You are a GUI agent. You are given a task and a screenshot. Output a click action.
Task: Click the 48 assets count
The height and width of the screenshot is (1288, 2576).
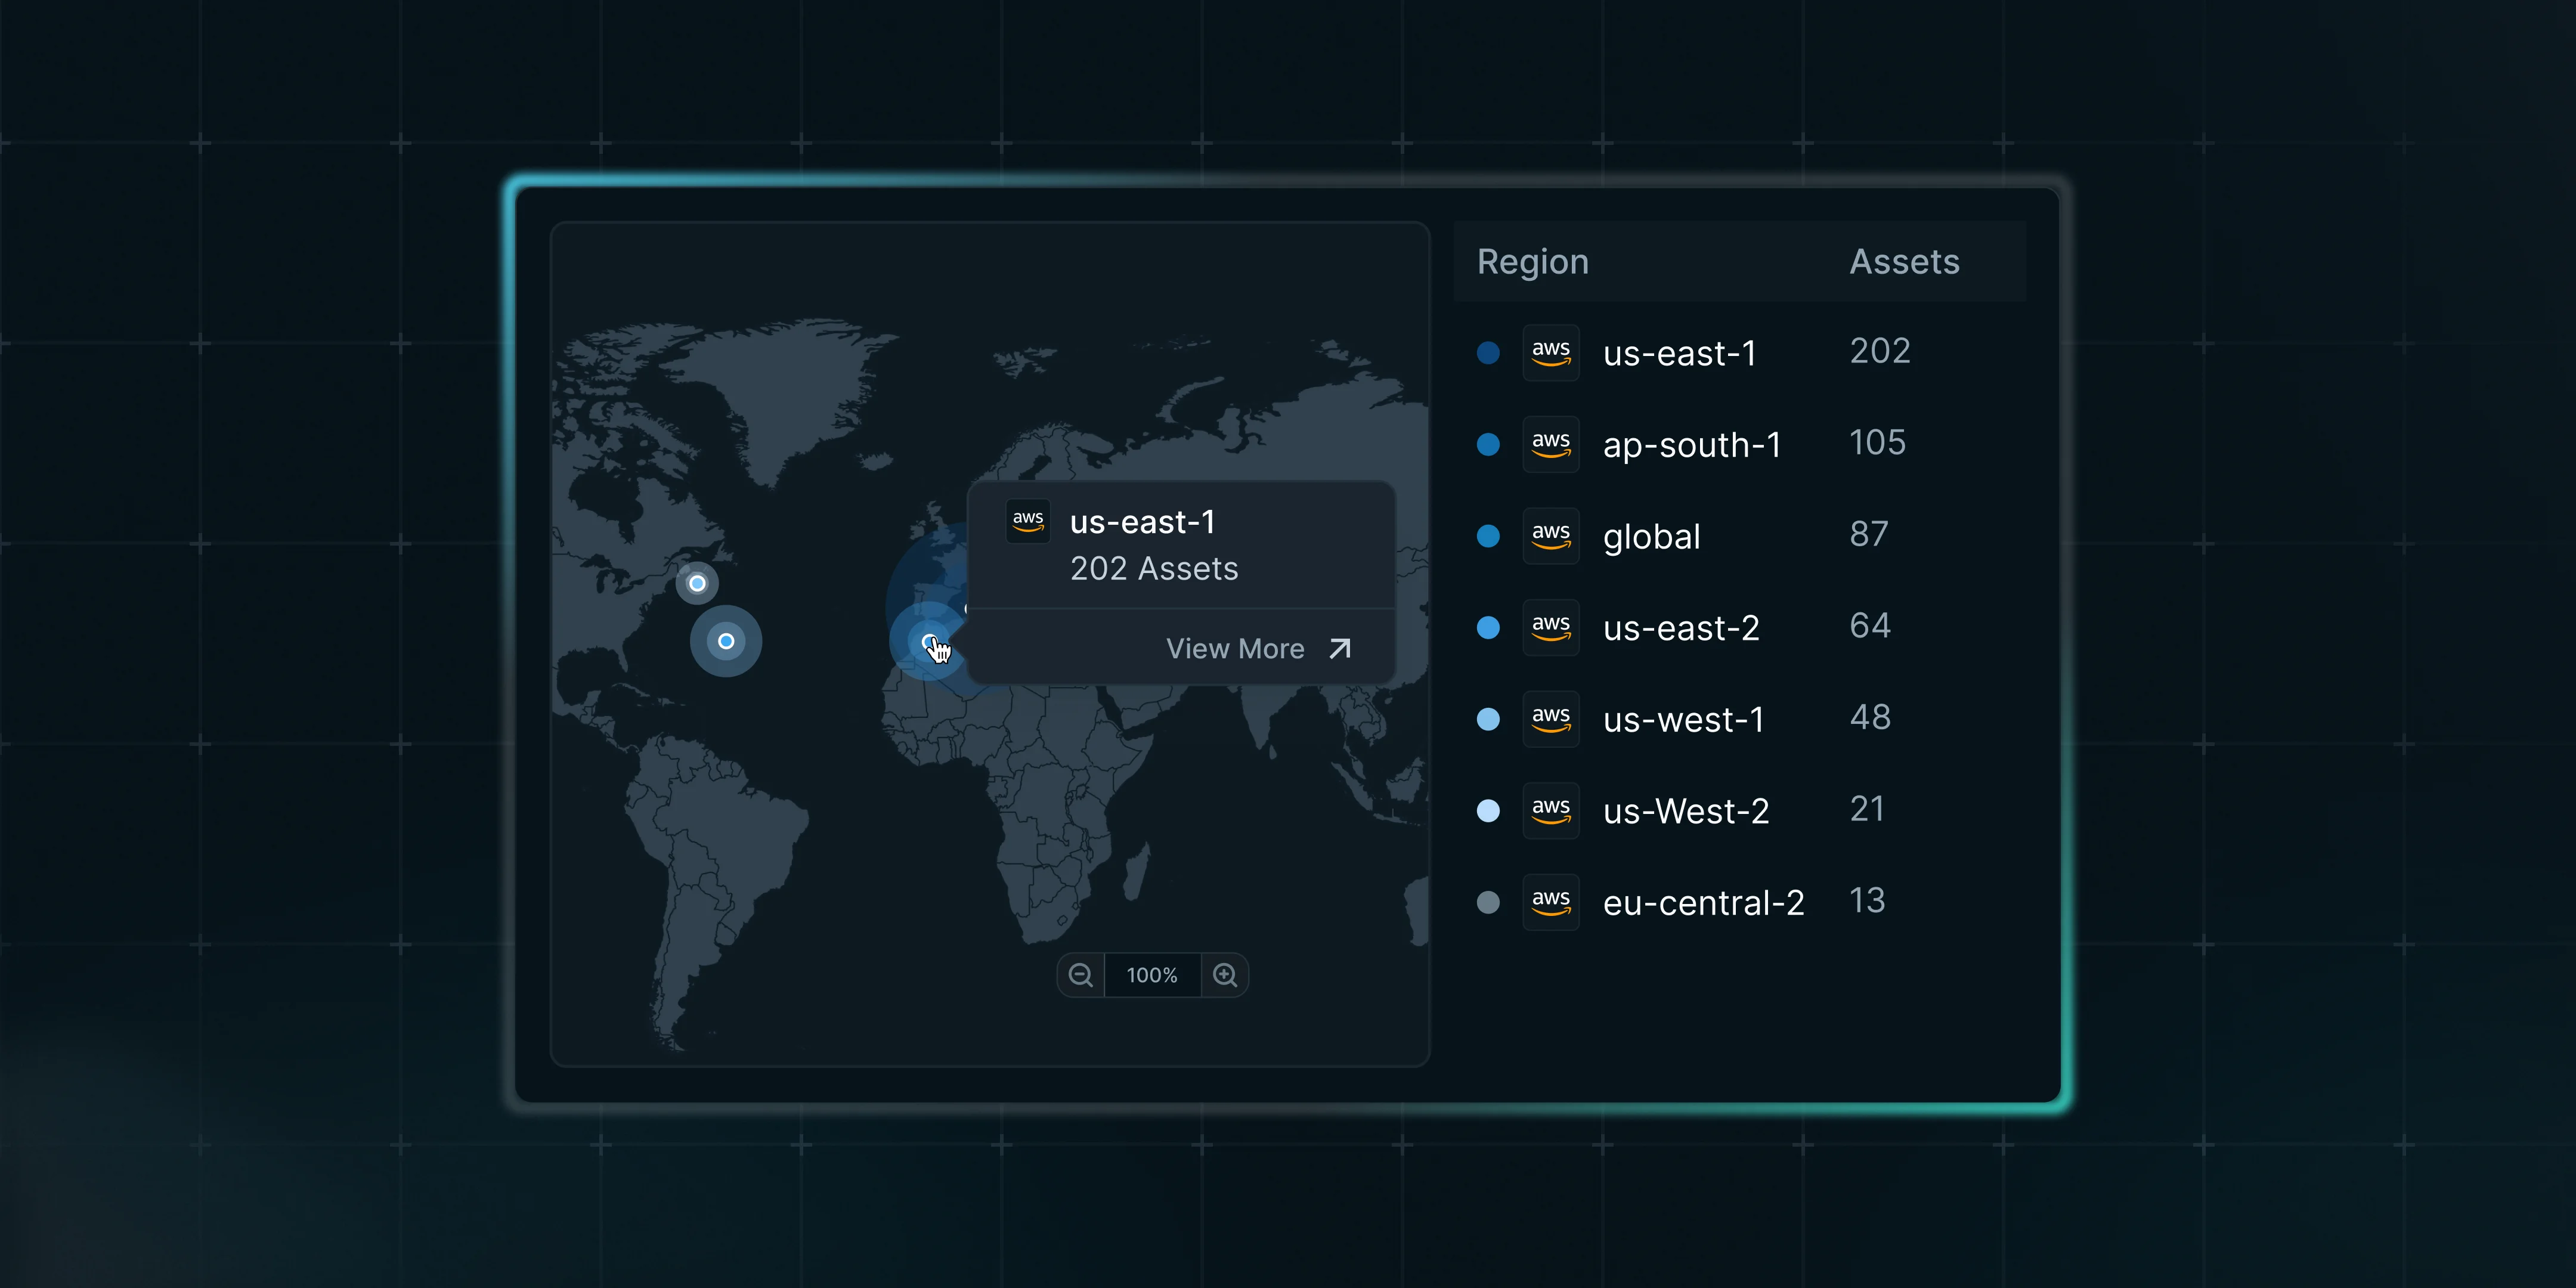[x=1870, y=717]
